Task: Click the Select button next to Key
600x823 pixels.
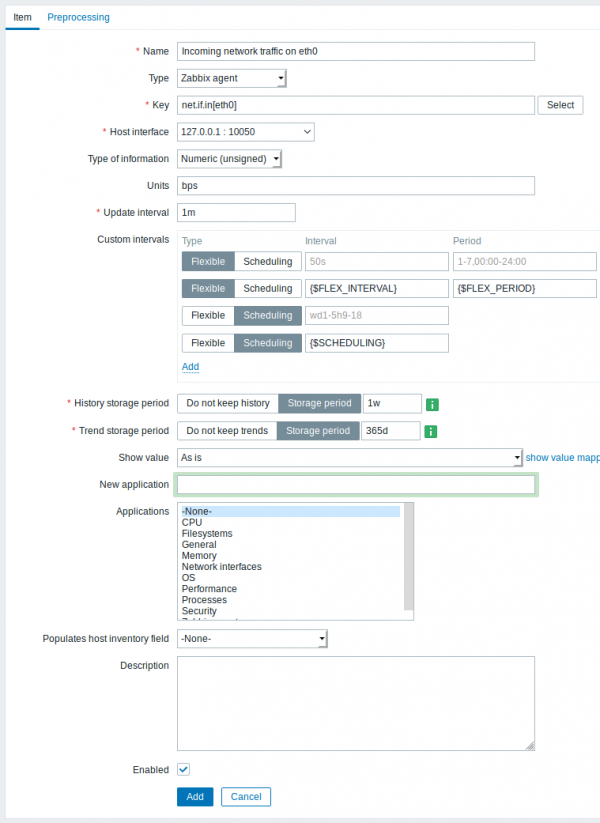Action: coord(560,105)
